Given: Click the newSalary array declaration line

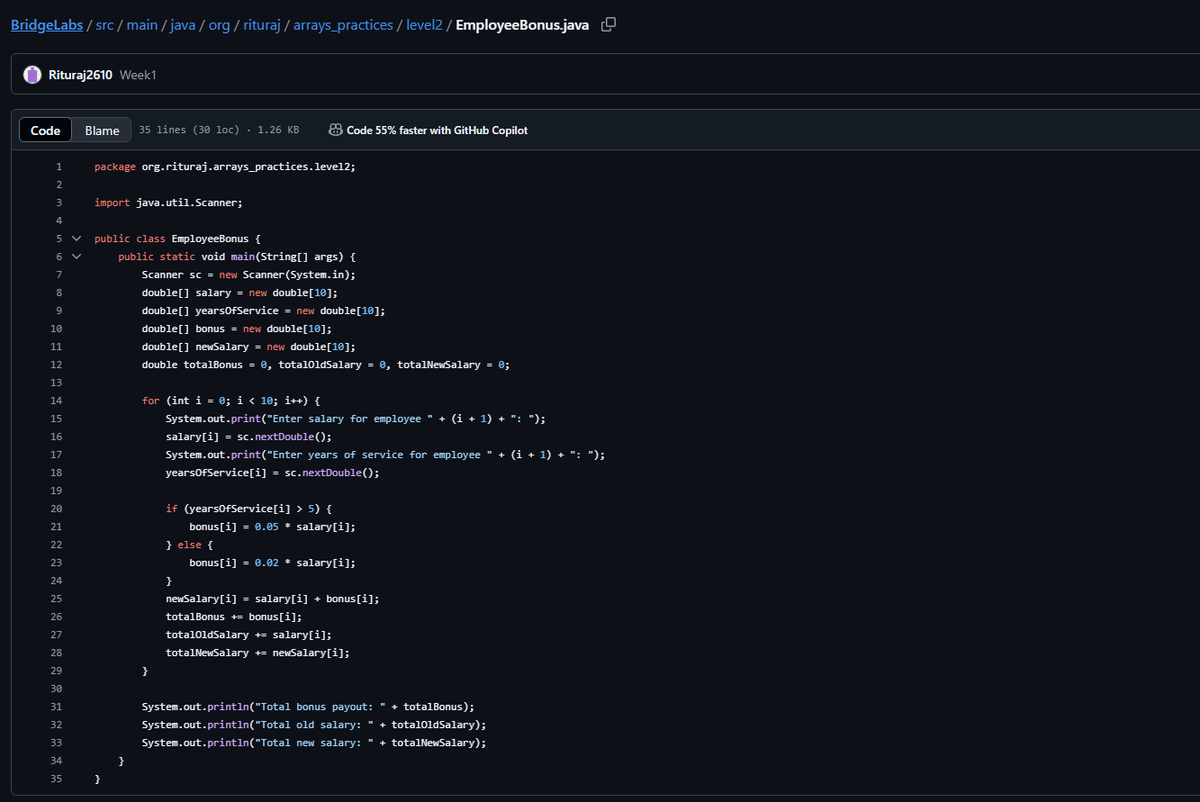Looking at the screenshot, I should pyautogui.click(x=248, y=347).
